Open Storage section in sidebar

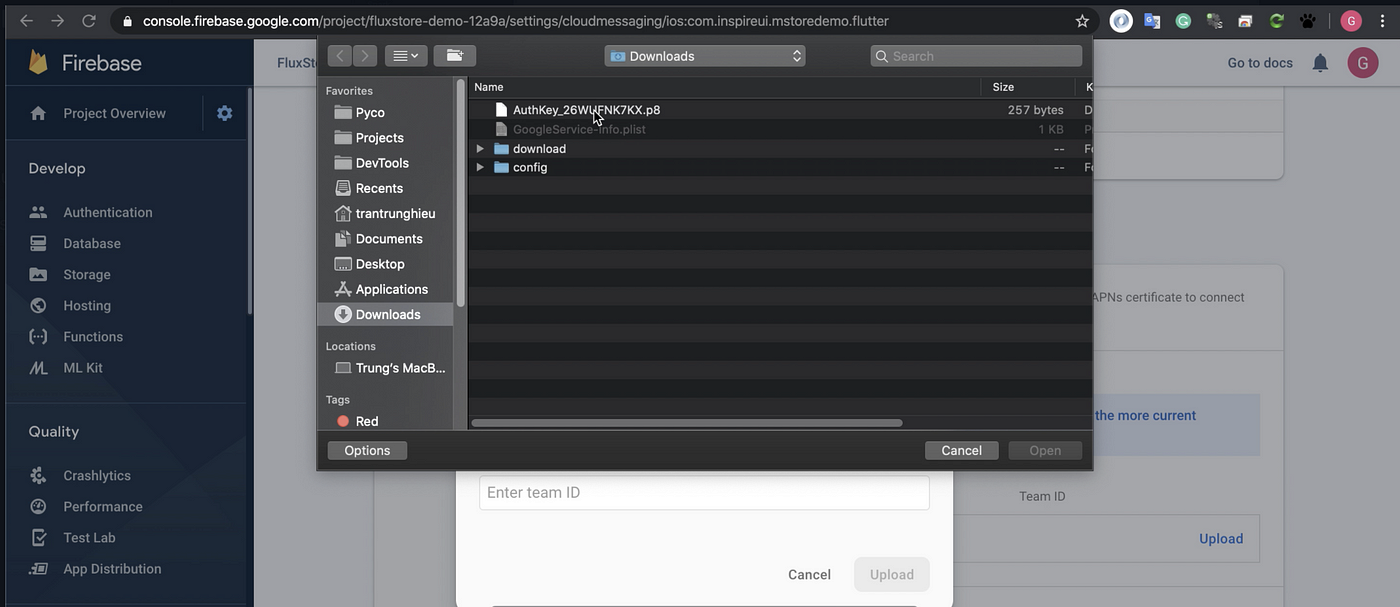[87, 274]
